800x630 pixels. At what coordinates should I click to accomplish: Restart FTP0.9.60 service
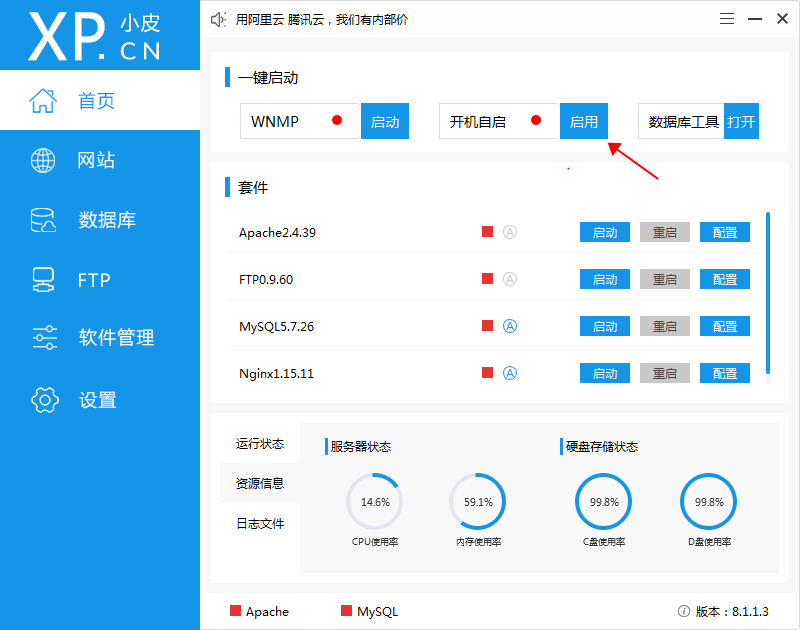pos(665,279)
